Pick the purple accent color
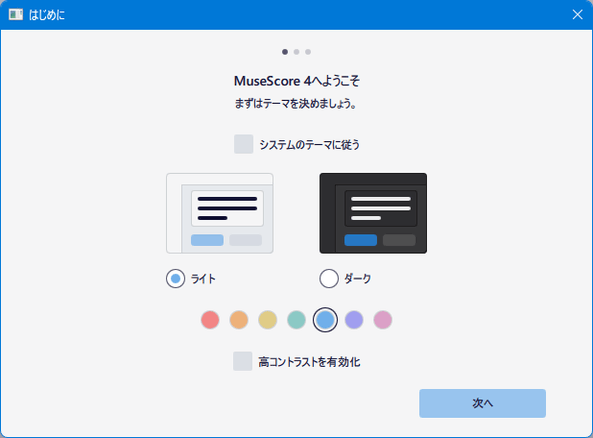The width and height of the screenshot is (593, 438). [x=354, y=320]
